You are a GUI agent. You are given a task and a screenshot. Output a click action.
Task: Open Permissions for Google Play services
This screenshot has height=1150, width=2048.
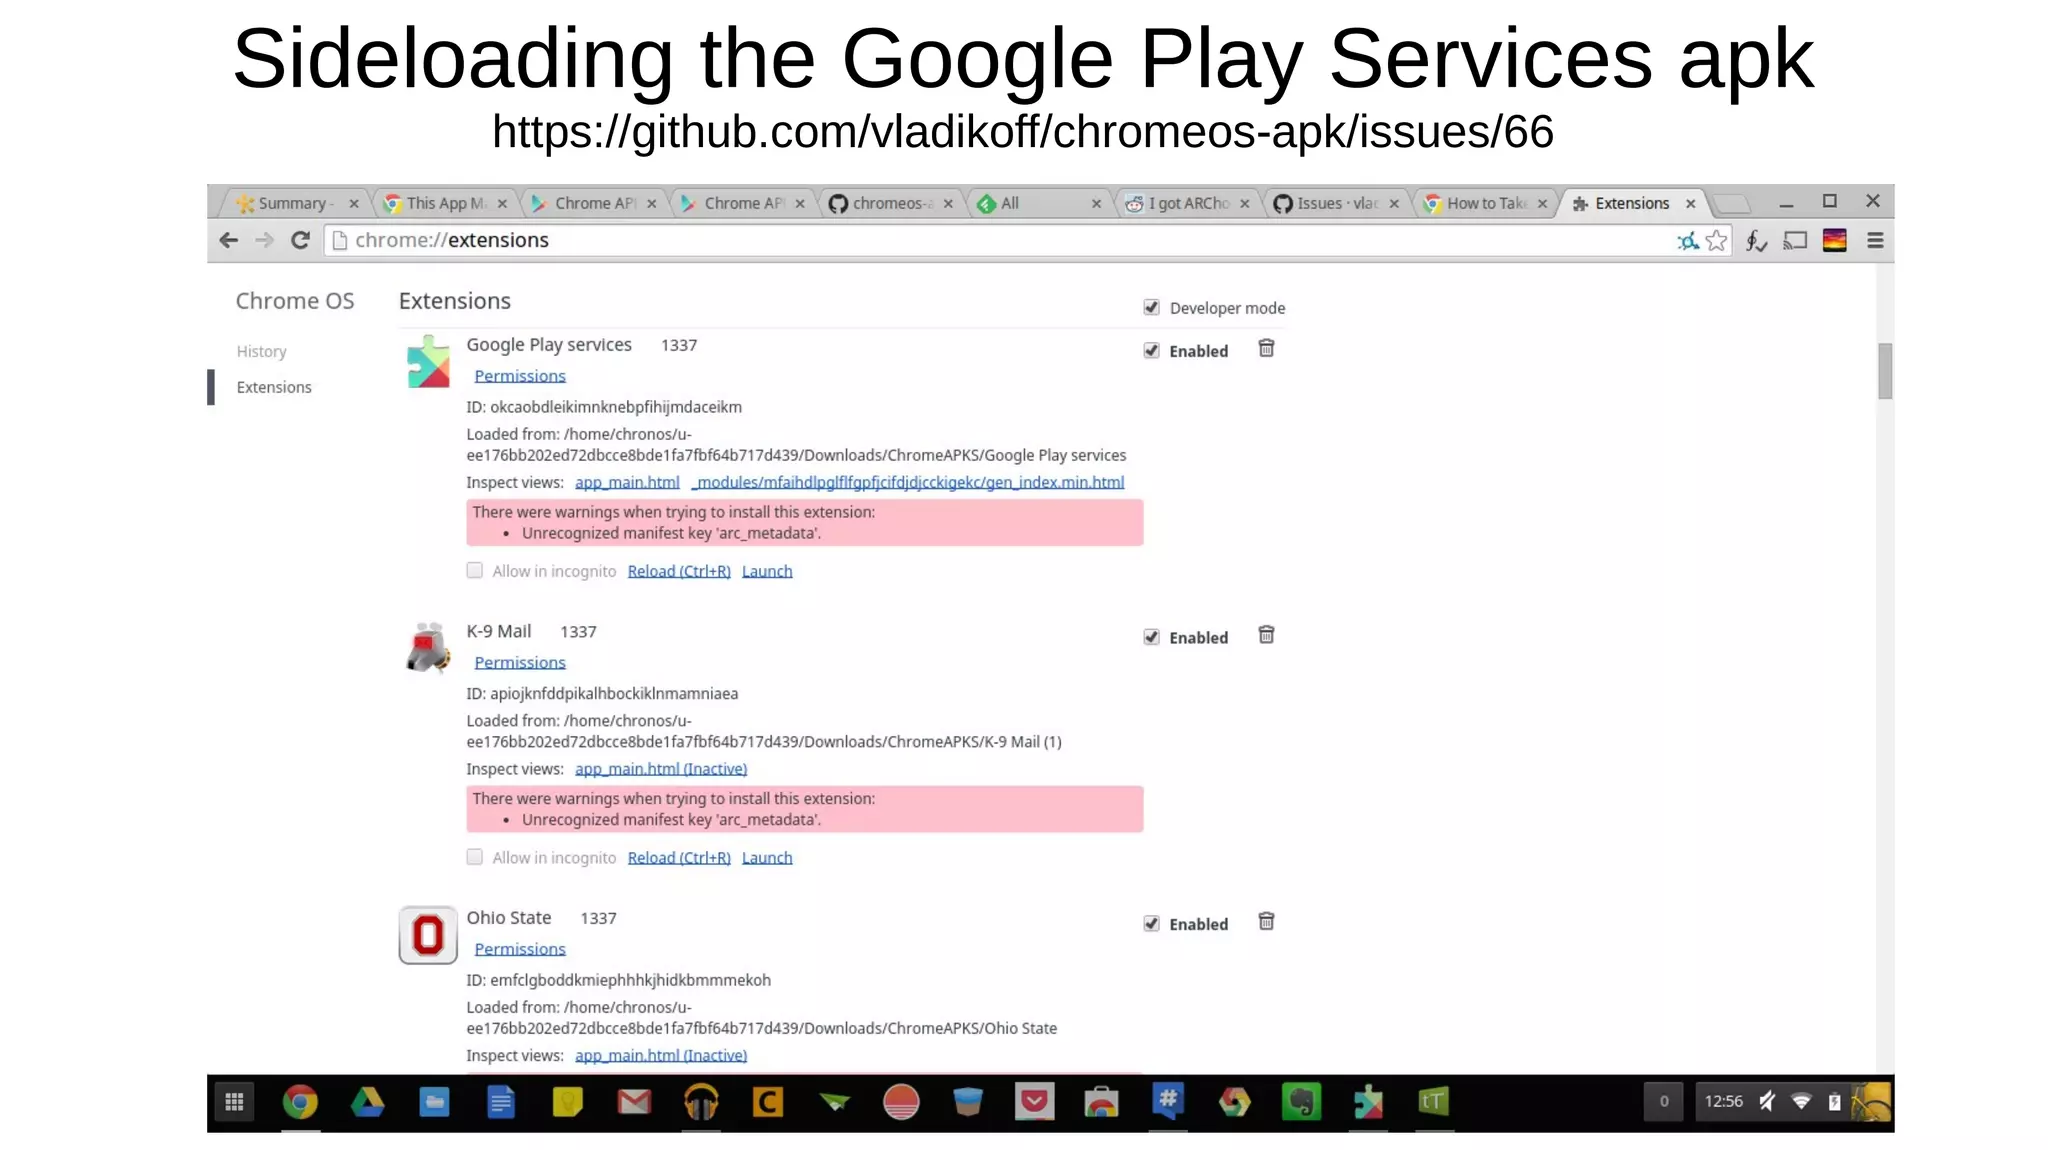pyautogui.click(x=520, y=376)
